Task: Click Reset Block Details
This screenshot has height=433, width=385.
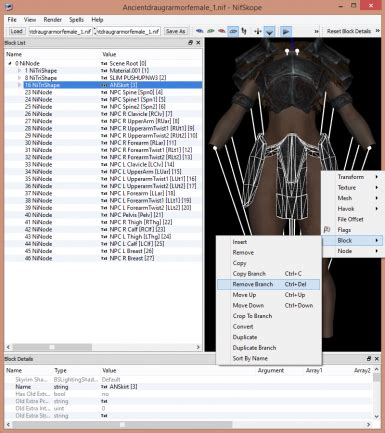Action: point(349,31)
